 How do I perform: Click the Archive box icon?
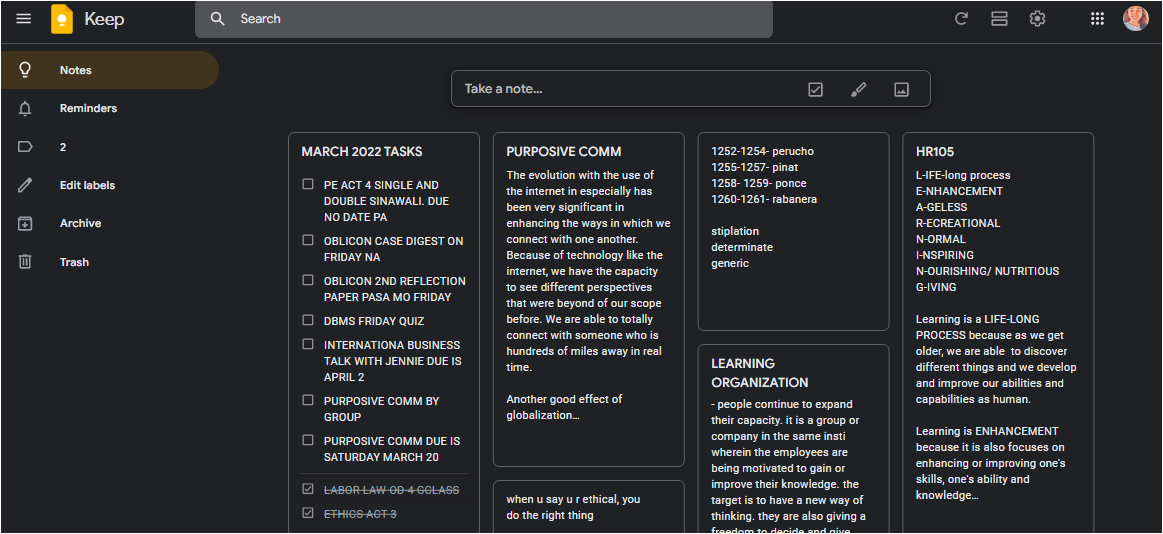tap(24, 223)
